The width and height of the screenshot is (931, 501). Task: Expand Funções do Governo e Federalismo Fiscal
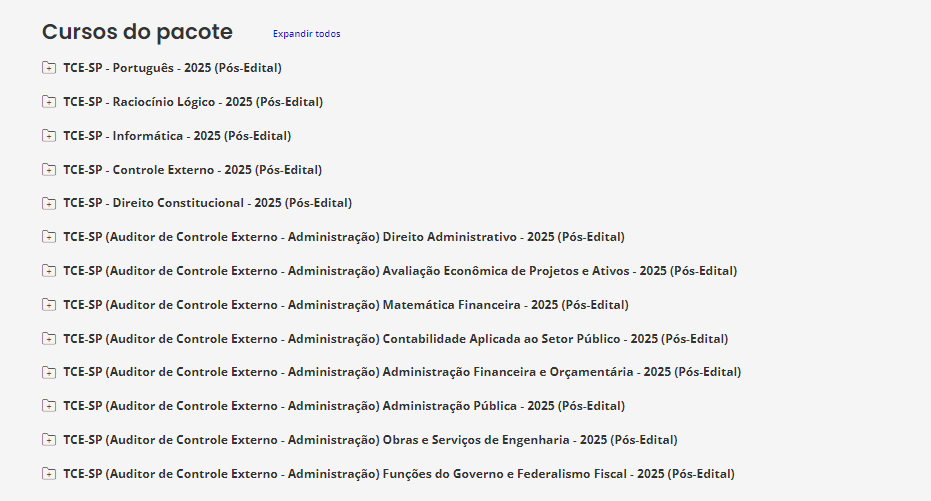tap(49, 474)
